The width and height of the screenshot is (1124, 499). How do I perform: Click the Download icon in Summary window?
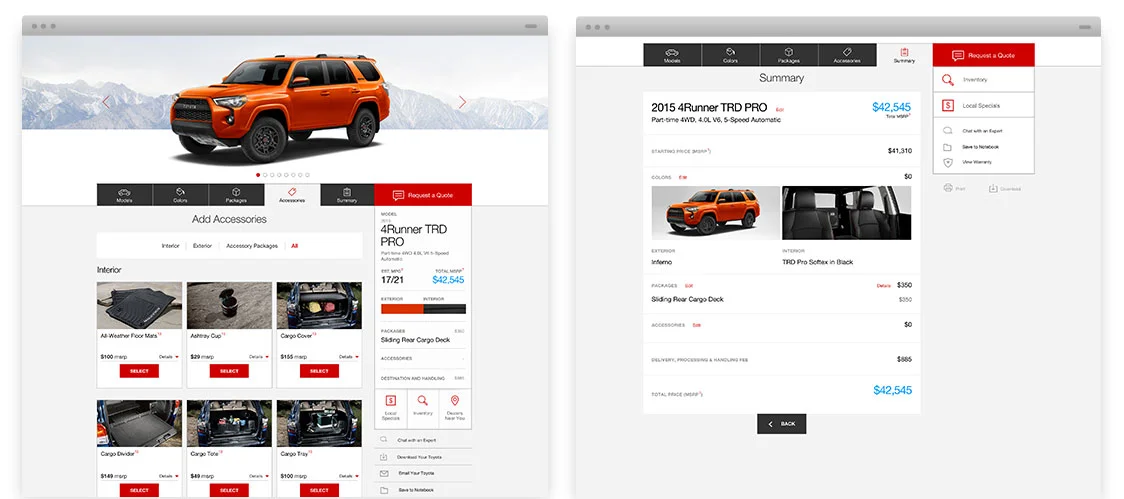click(993, 189)
